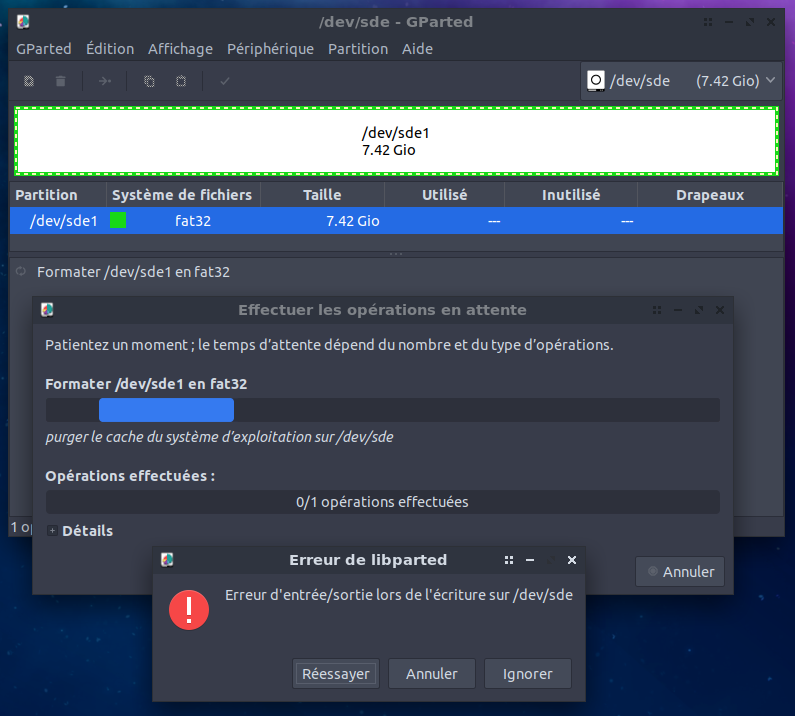
Task: Click the disk icon in device selector
Action: (596, 81)
